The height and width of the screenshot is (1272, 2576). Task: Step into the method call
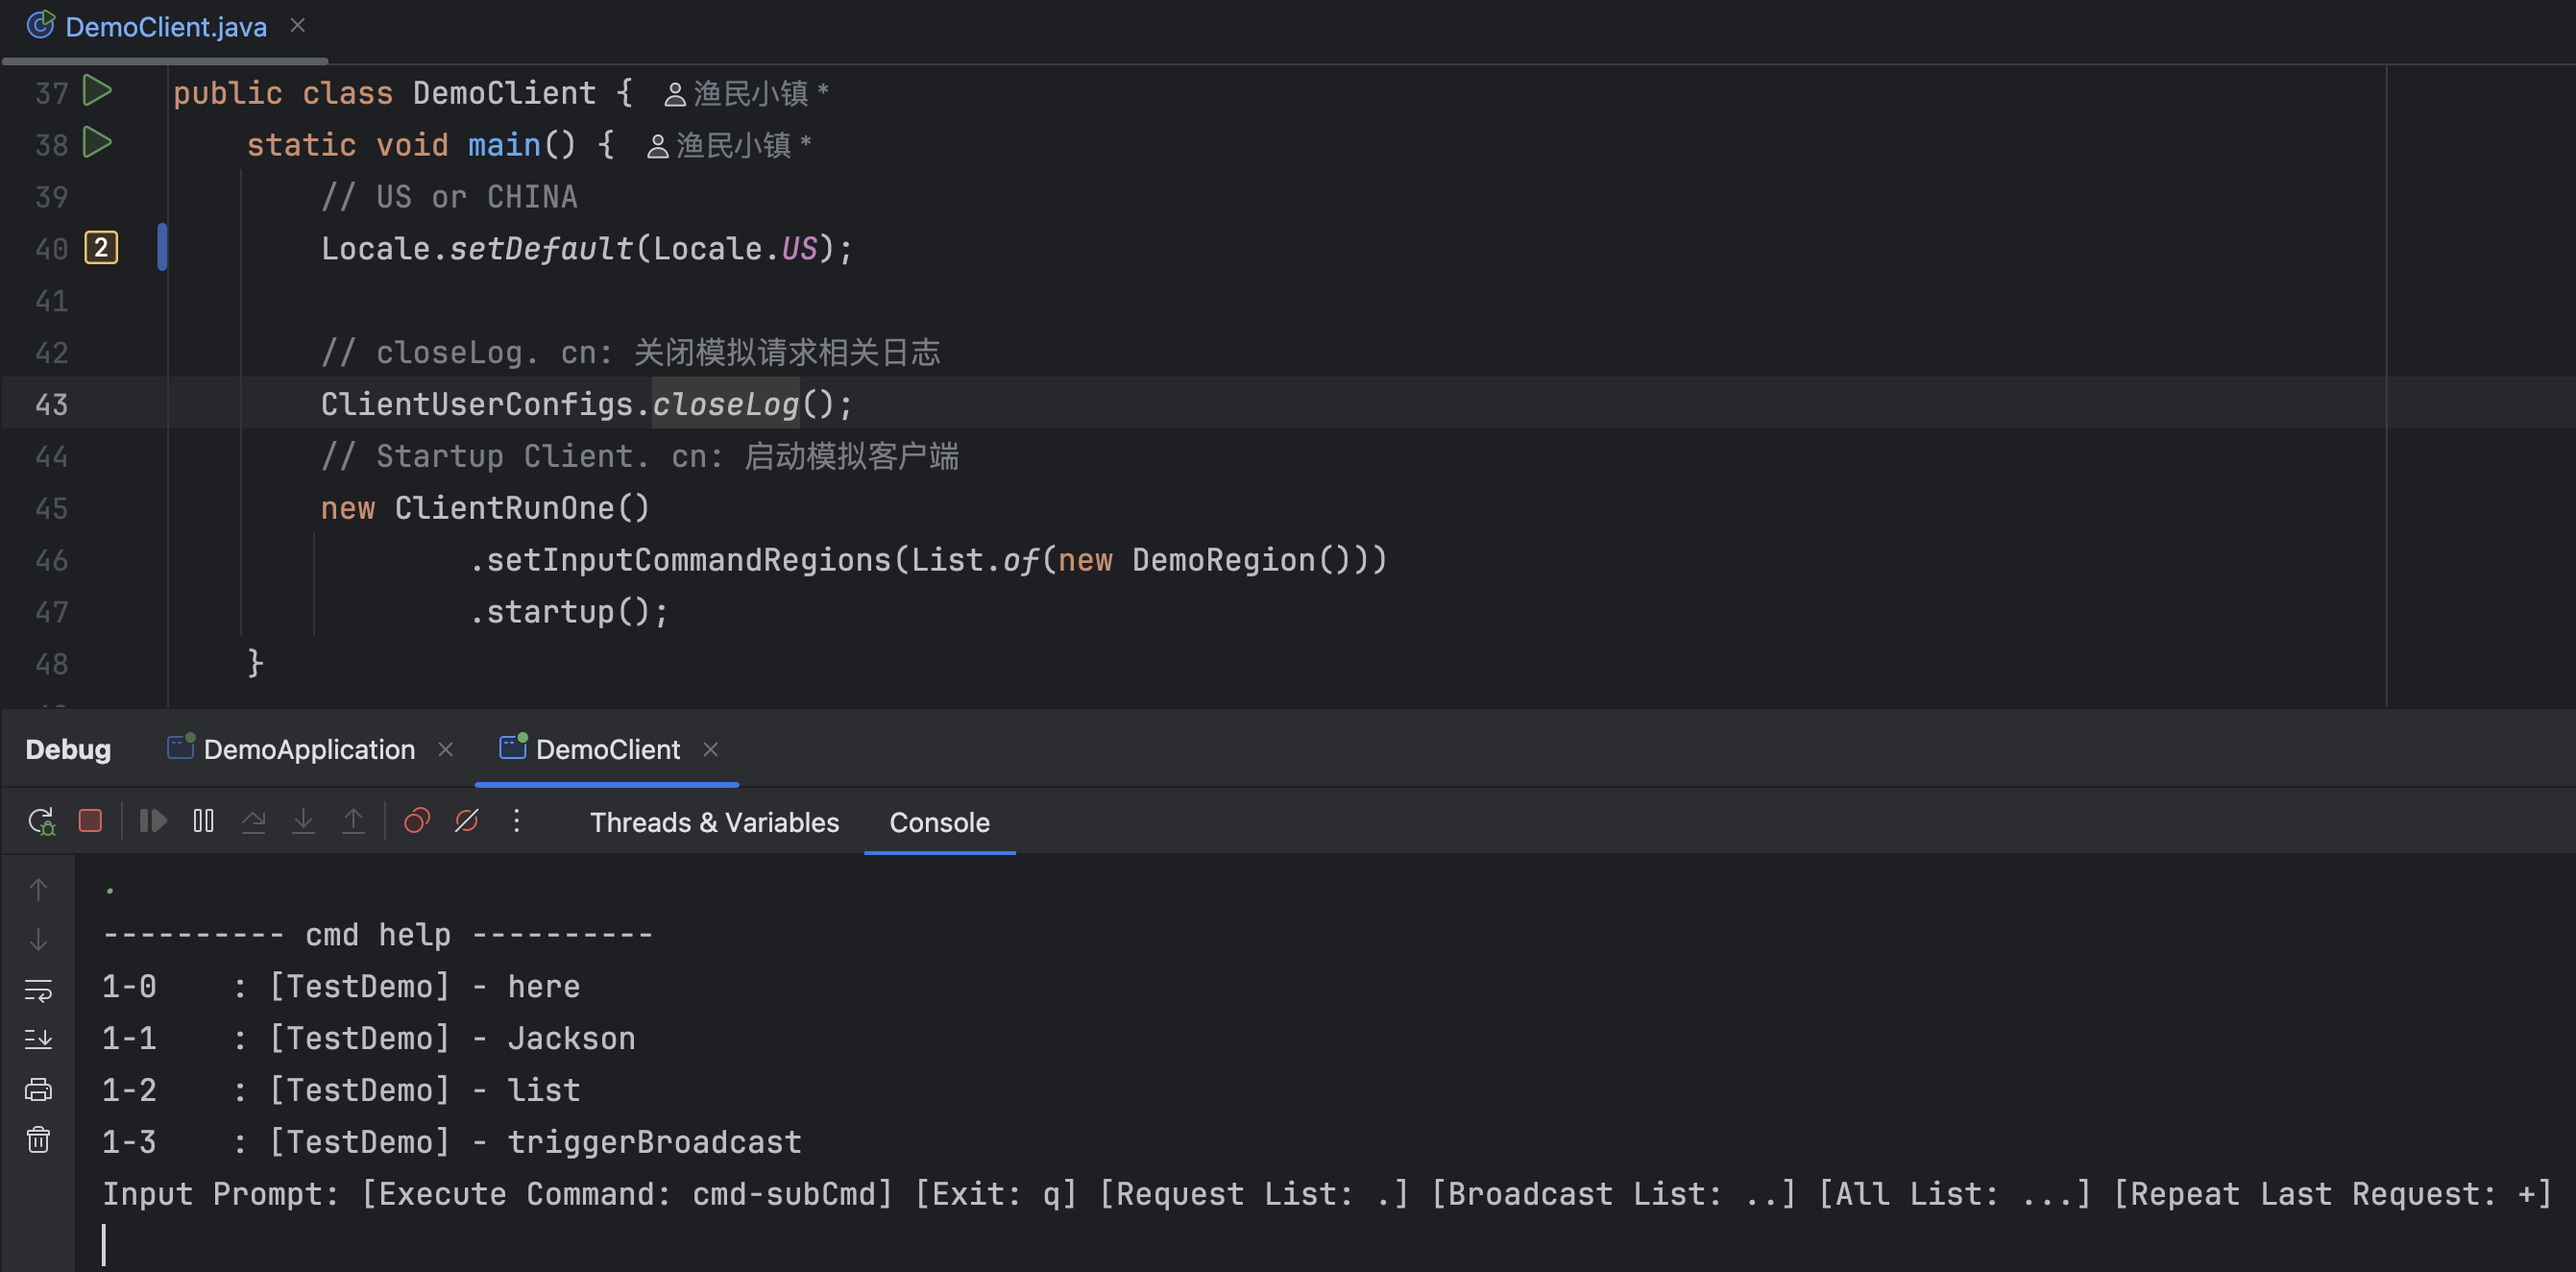click(x=303, y=820)
